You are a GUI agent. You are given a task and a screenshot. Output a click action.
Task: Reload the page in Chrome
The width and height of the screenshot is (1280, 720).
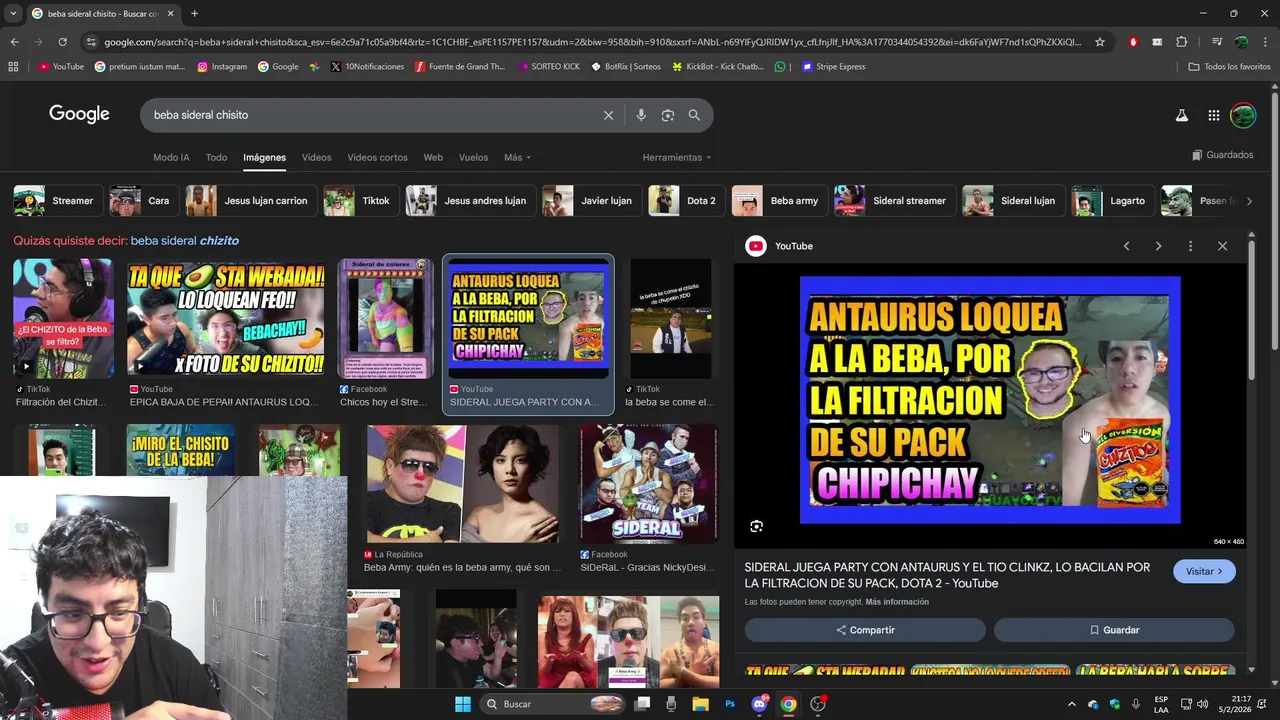(x=62, y=42)
